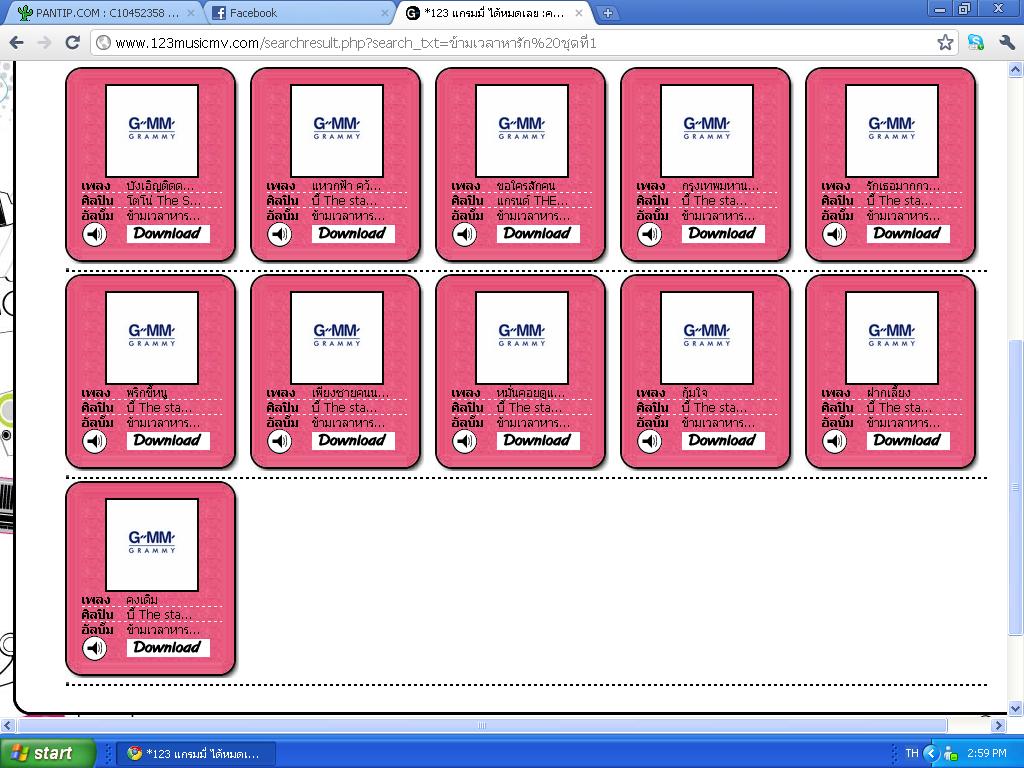
Task: Open the 2:59 PM clock
Action: (x=986, y=754)
